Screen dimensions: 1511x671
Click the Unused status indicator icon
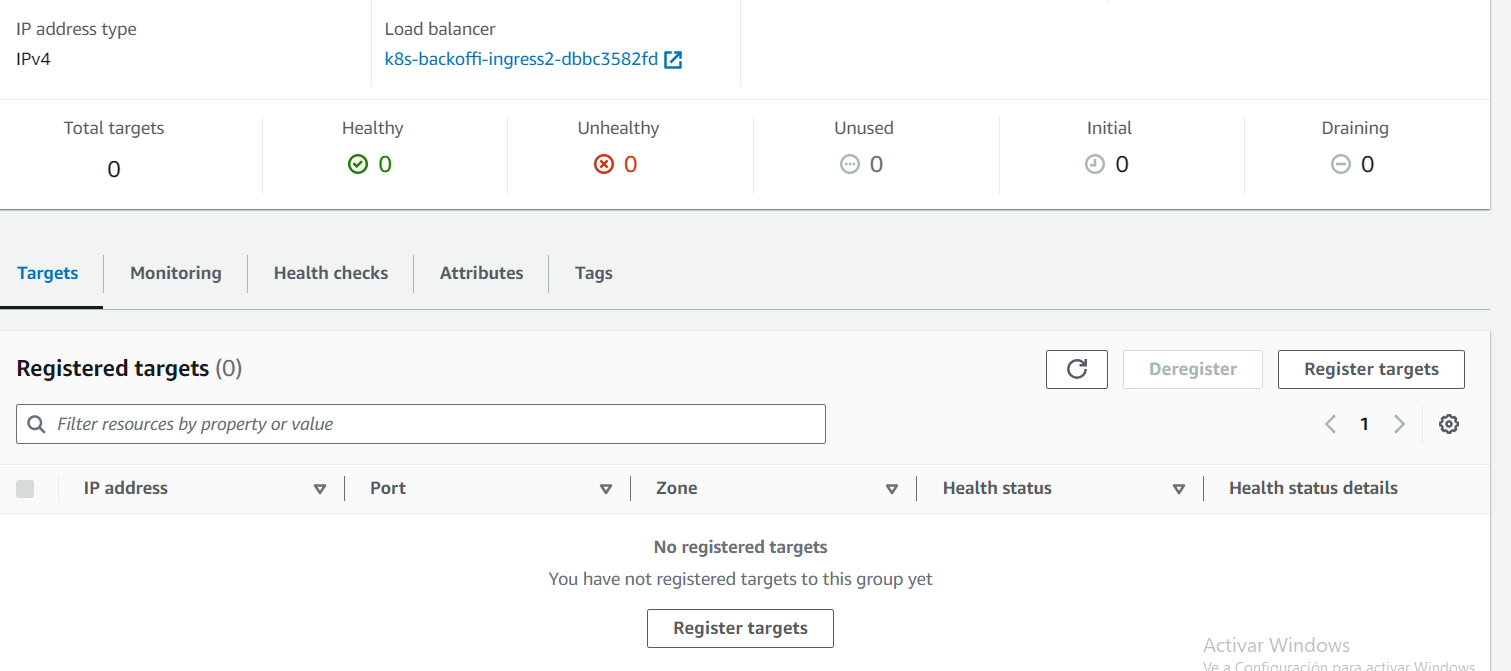[x=849, y=164]
